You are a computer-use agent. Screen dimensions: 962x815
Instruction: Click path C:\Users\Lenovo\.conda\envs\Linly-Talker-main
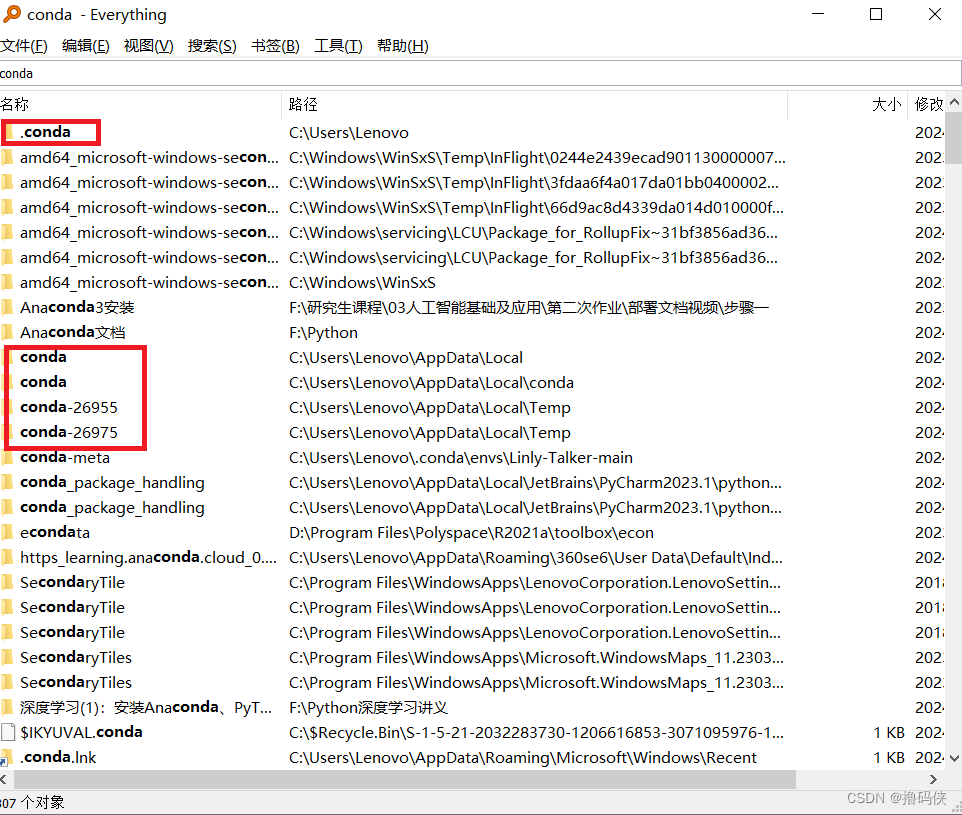461,458
